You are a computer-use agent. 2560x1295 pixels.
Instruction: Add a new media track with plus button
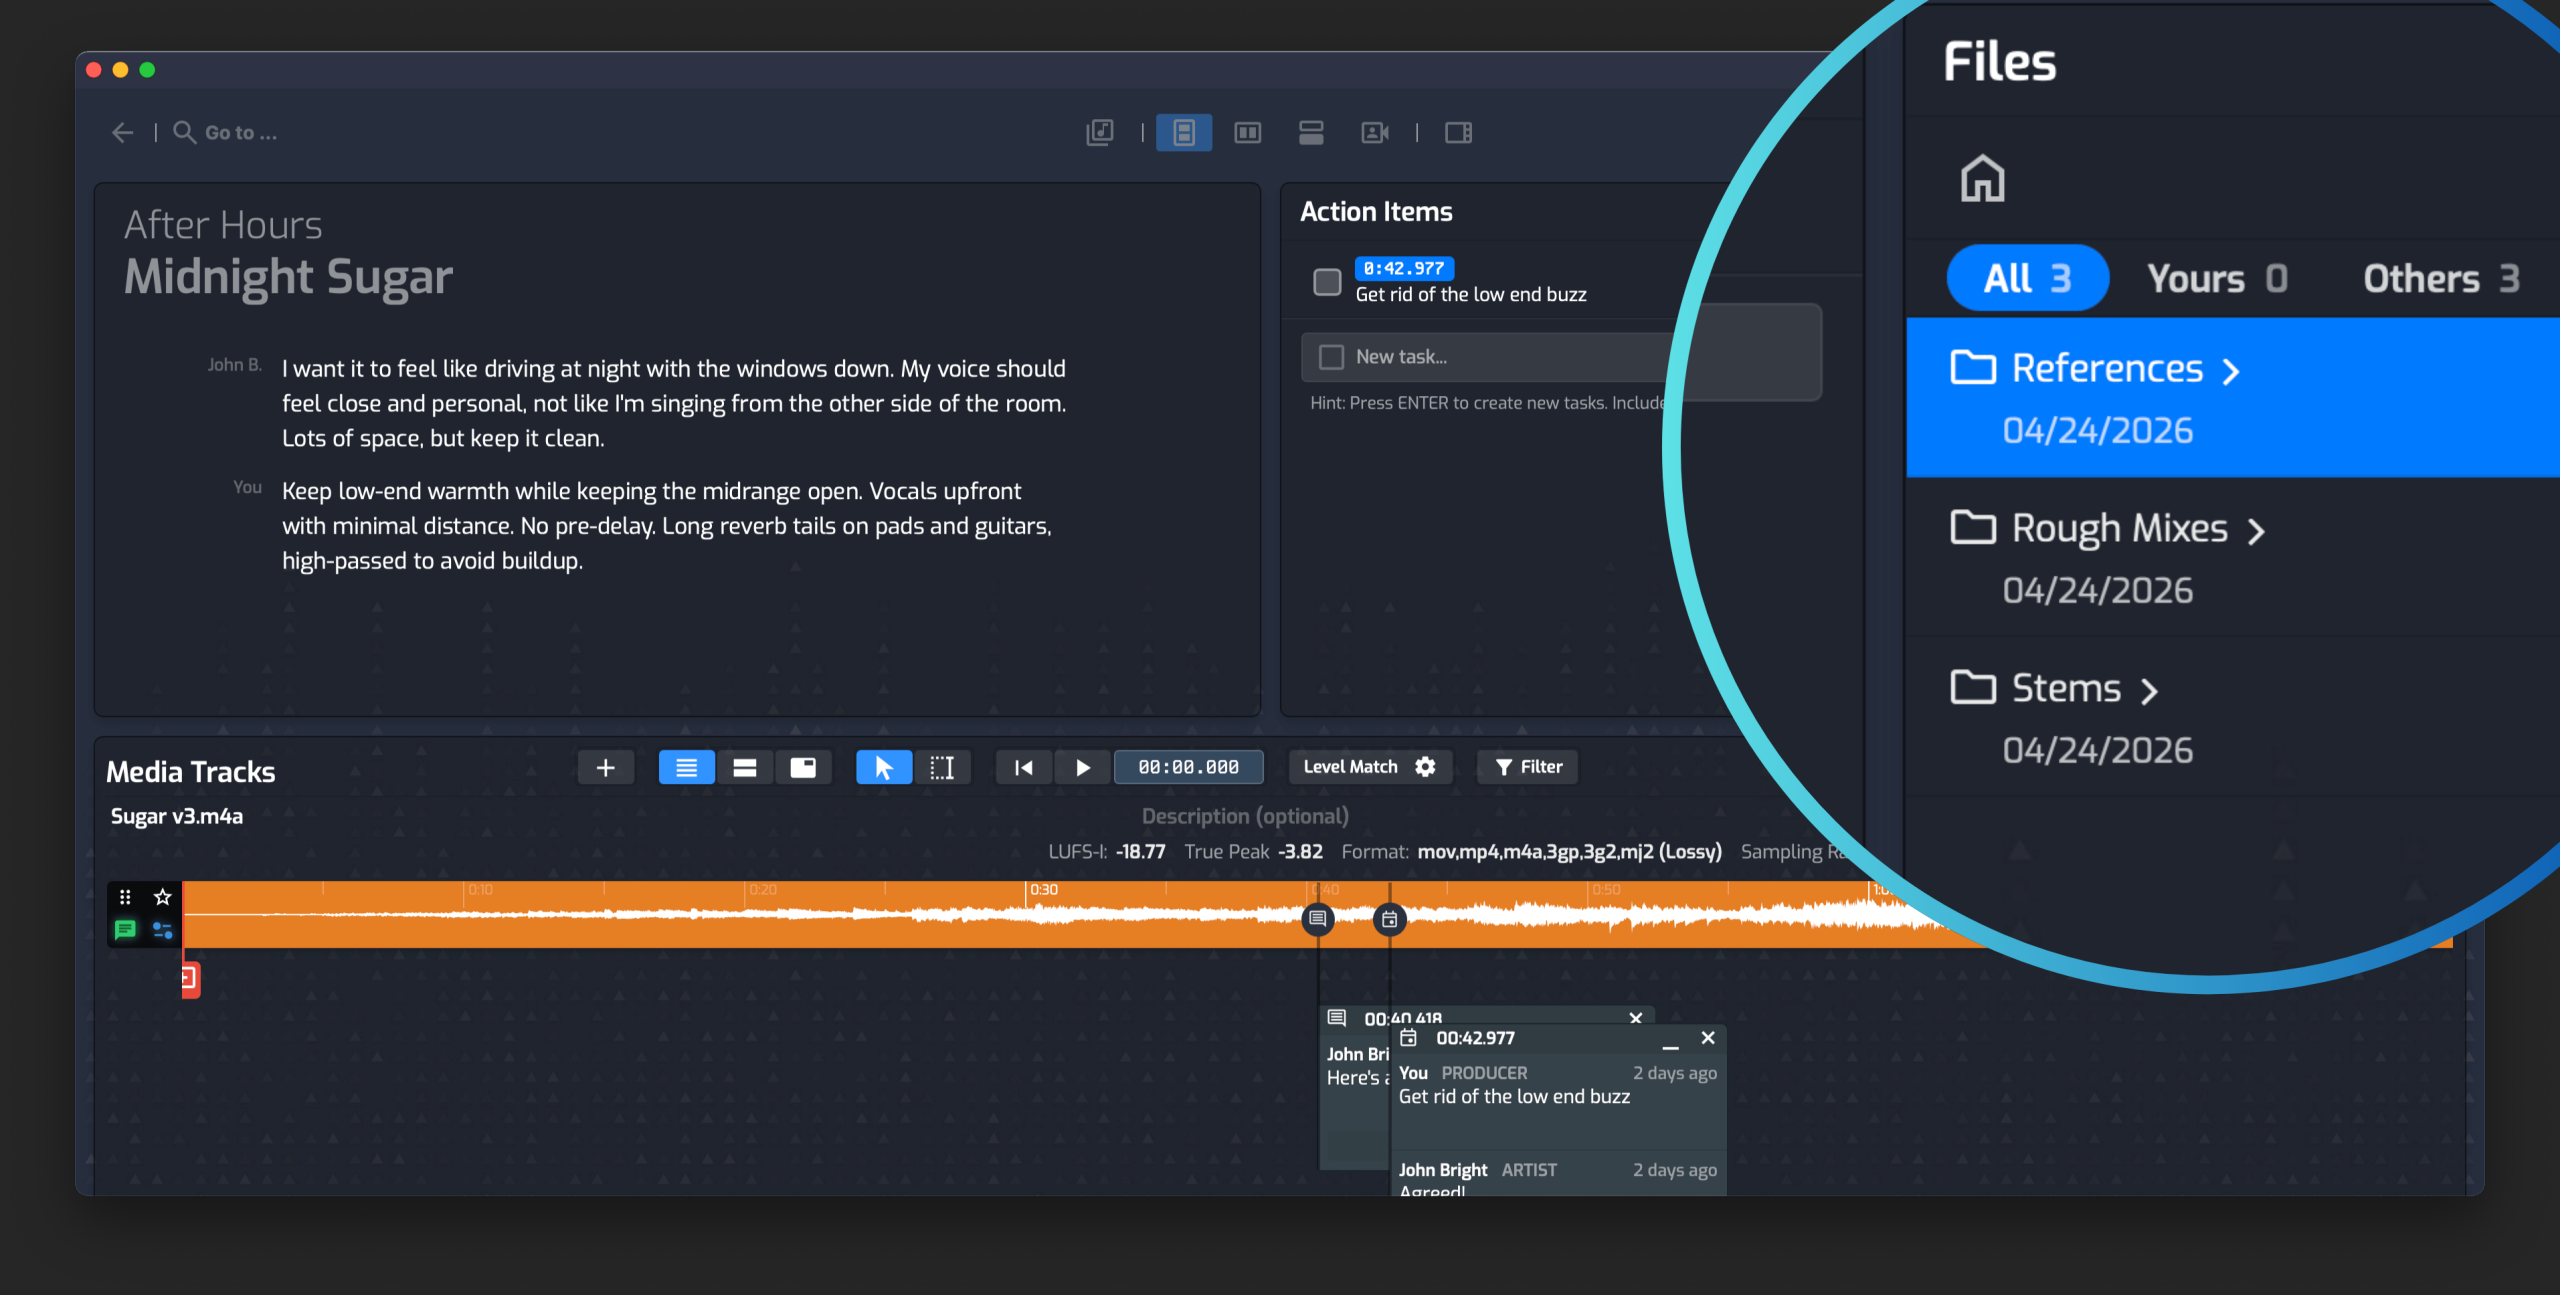pyautogui.click(x=605, y=768)
